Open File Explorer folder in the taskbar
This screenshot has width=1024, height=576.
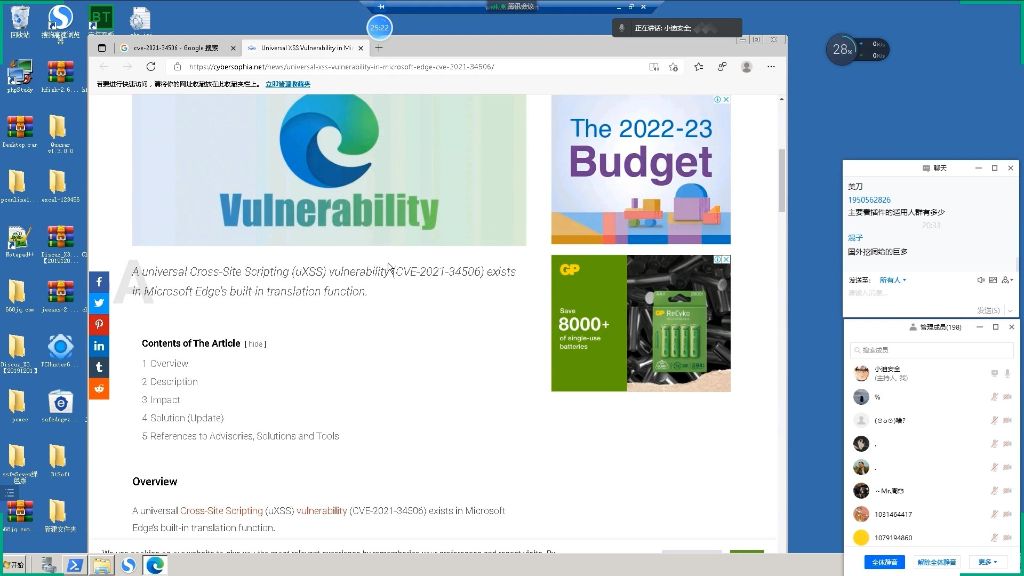coord(101,565)
